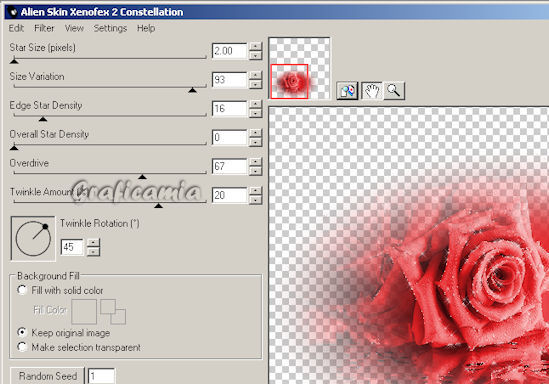The image size is (549, 384).
Task: Decrease Size Variation with down arrow
Action: coord(256,84)
